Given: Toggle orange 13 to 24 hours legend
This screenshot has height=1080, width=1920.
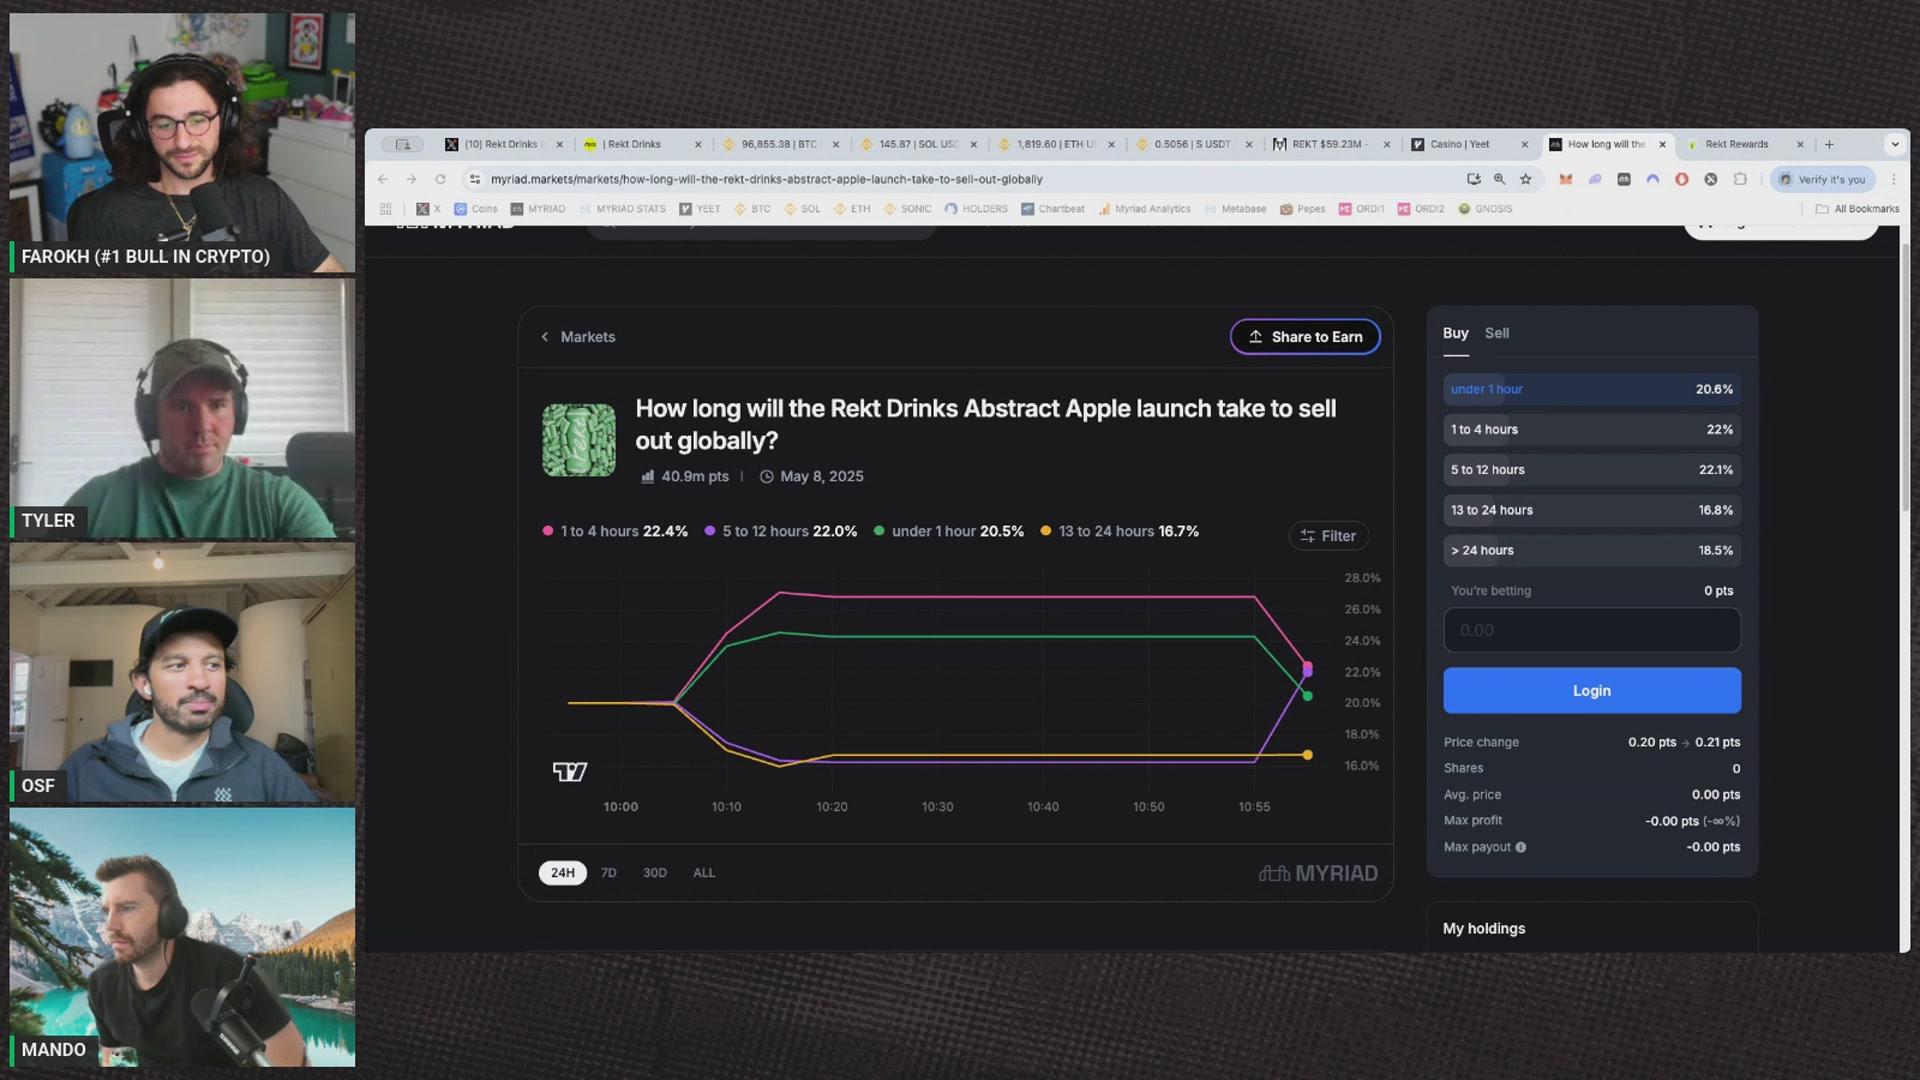Looking at the screenshot, I should pos(1119,531).
